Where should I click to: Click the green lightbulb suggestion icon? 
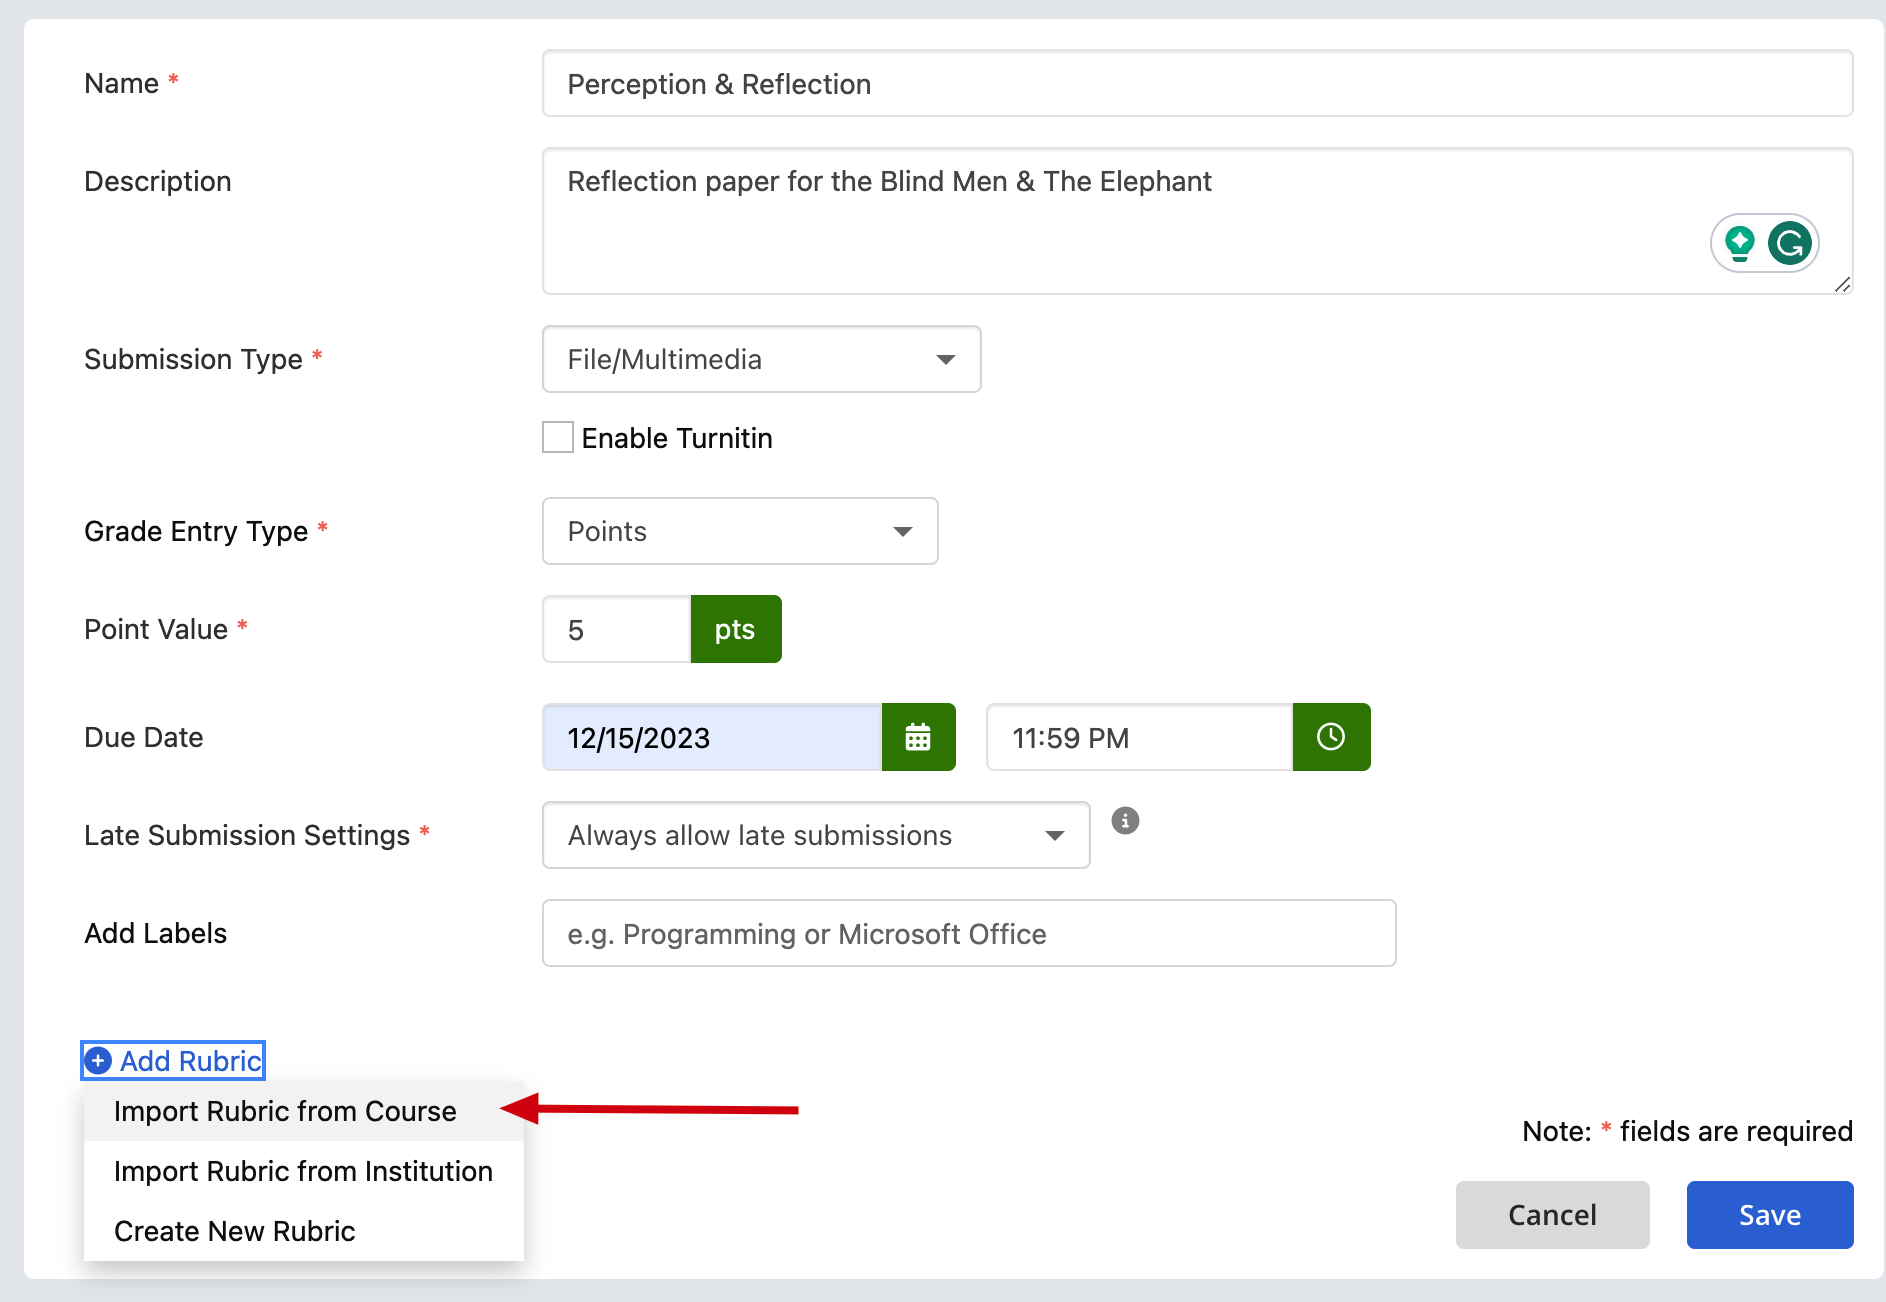1740,243
